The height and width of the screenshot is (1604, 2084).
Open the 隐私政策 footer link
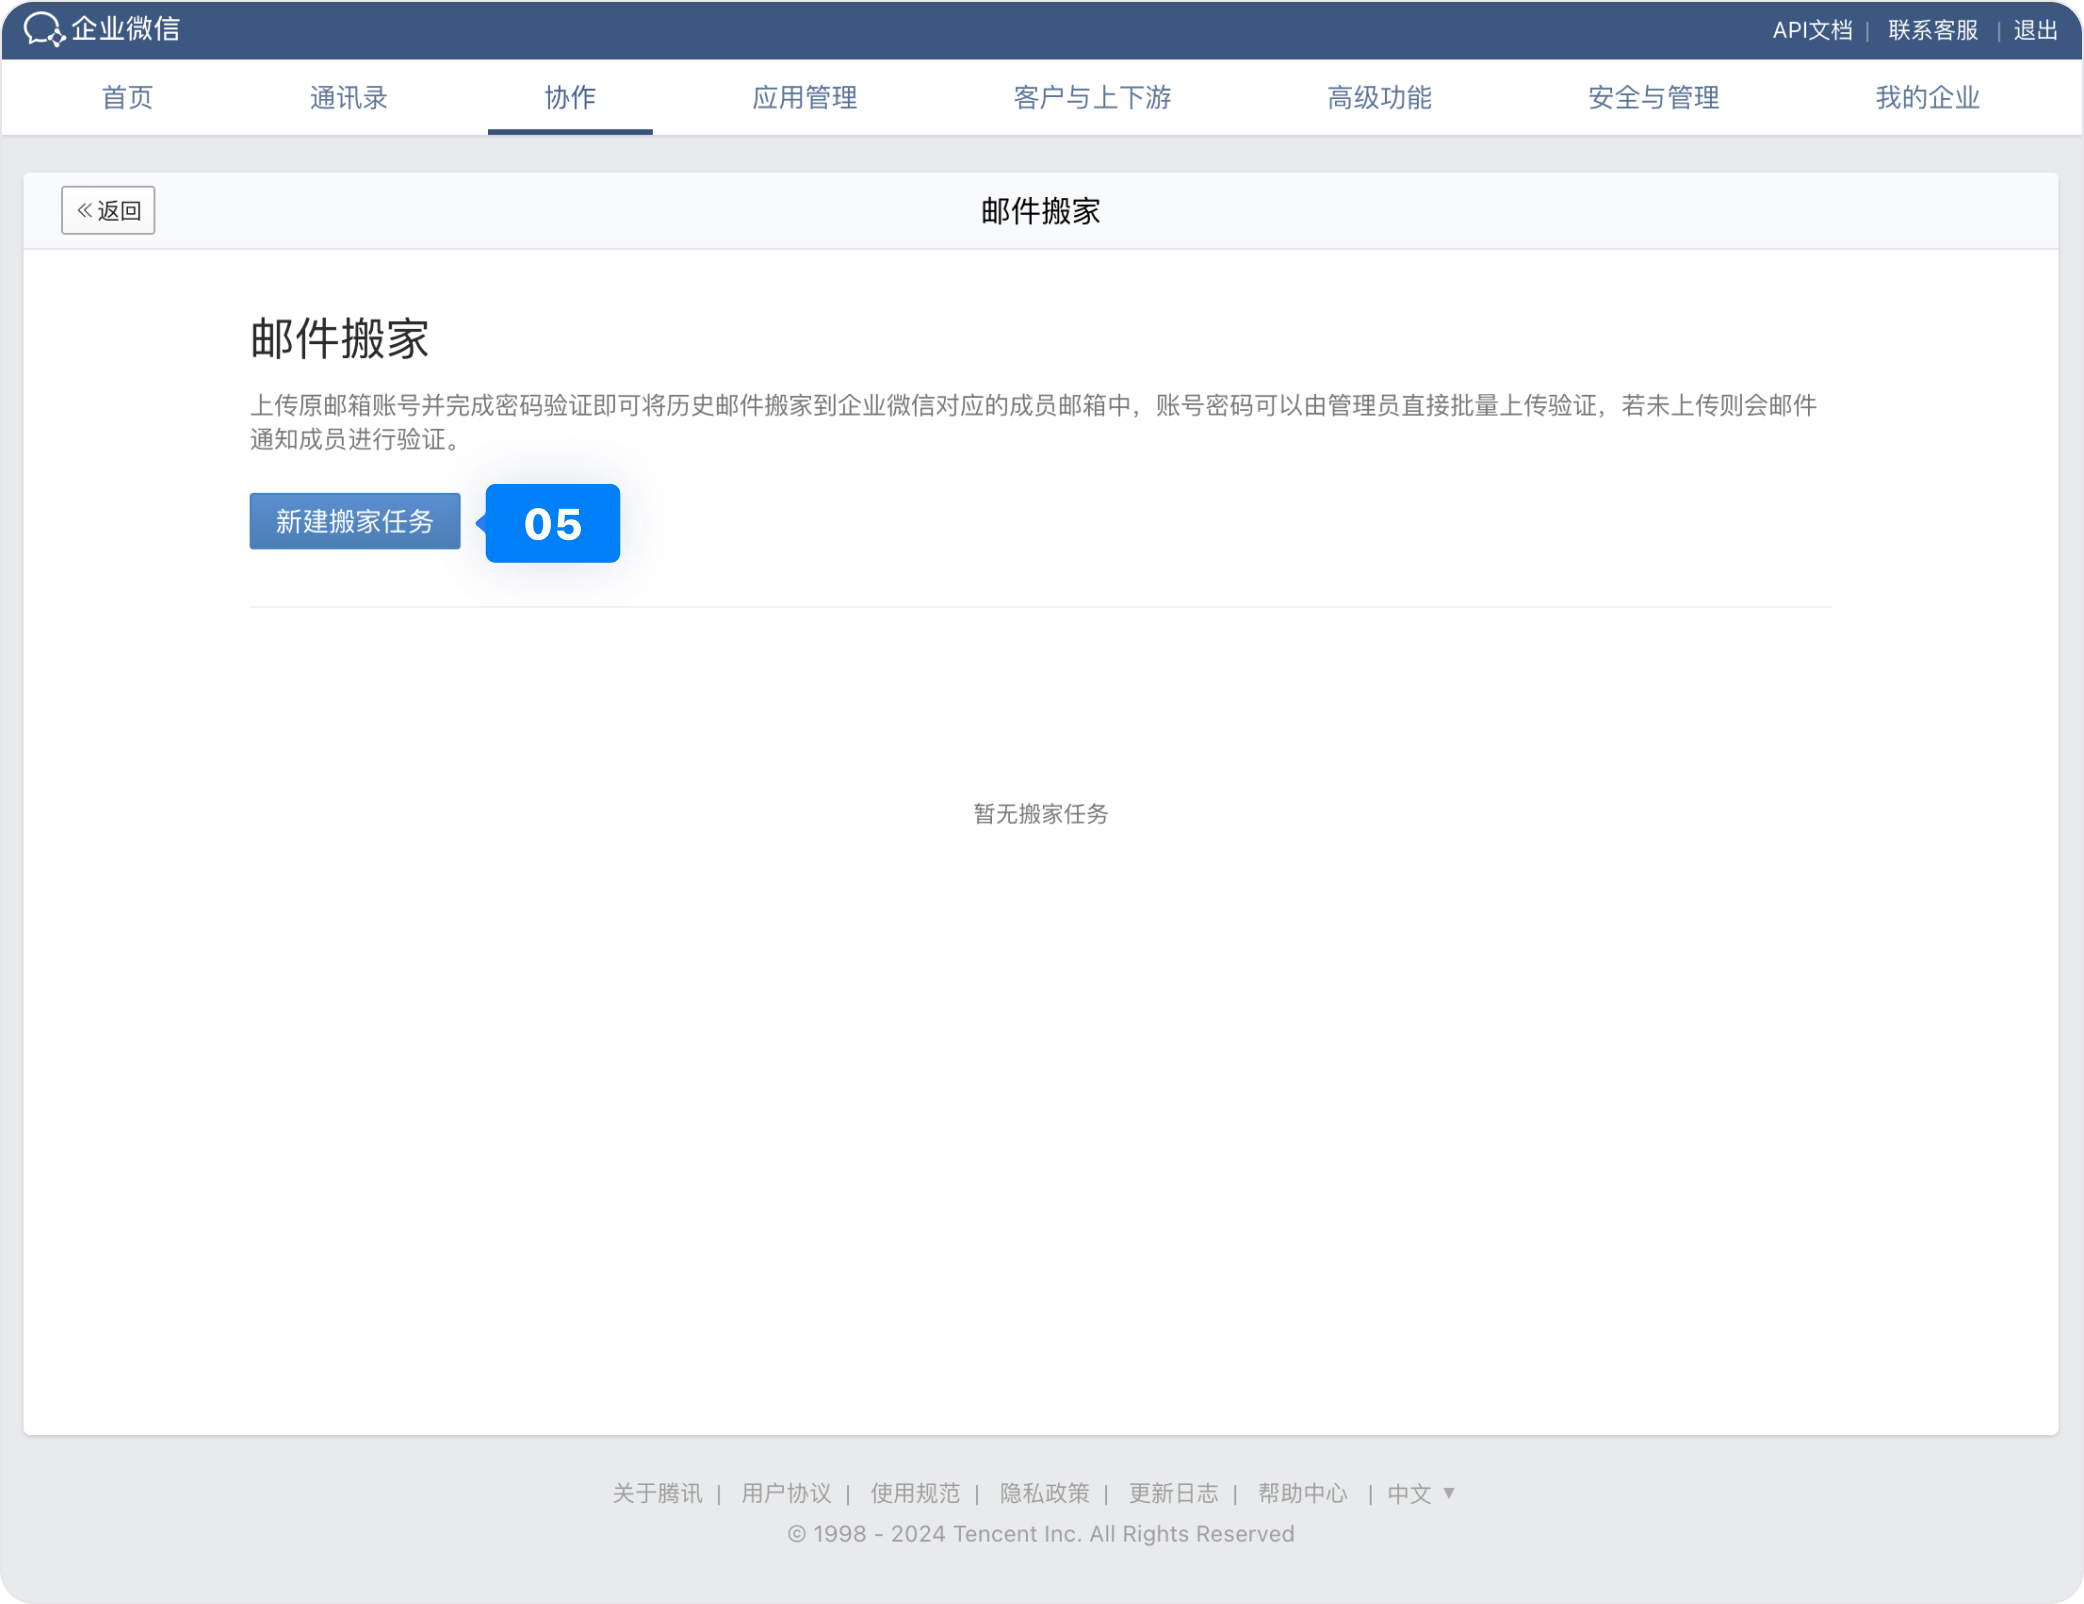pyautogui.click(x=1045, y=1493)
